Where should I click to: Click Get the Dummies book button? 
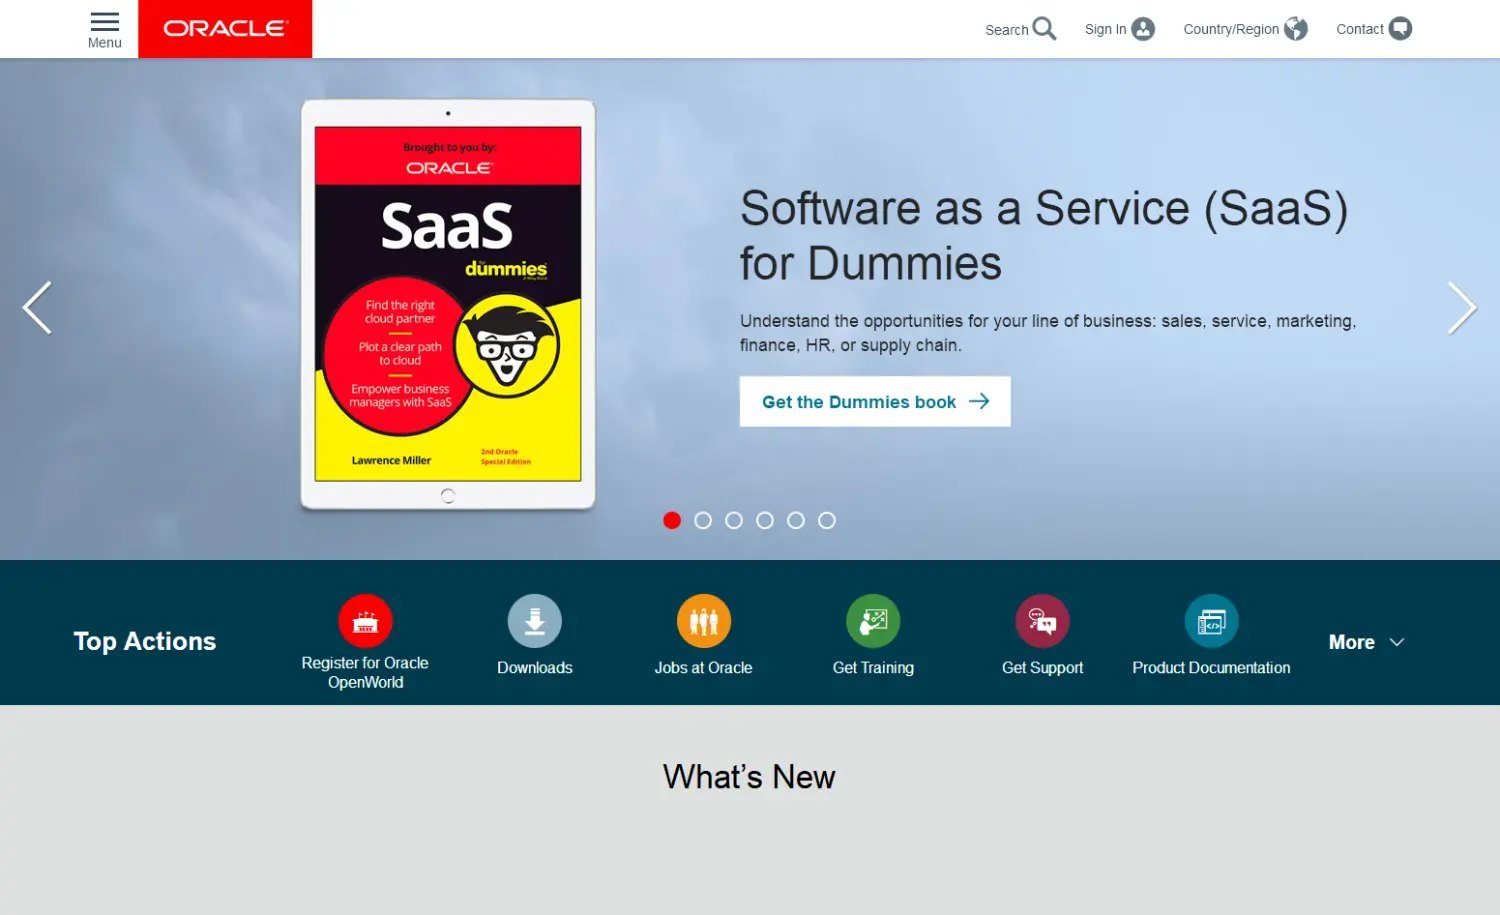pos(875,401)
